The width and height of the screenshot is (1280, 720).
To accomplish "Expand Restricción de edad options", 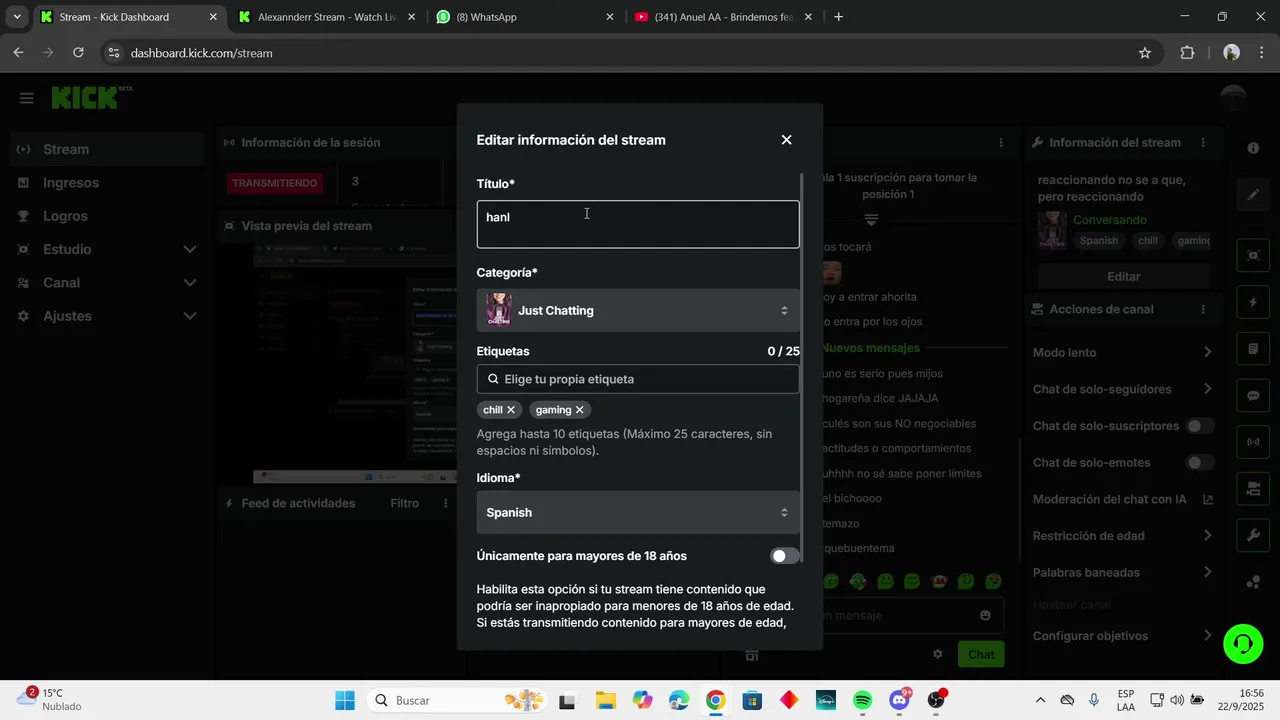I will (1207, 536).
